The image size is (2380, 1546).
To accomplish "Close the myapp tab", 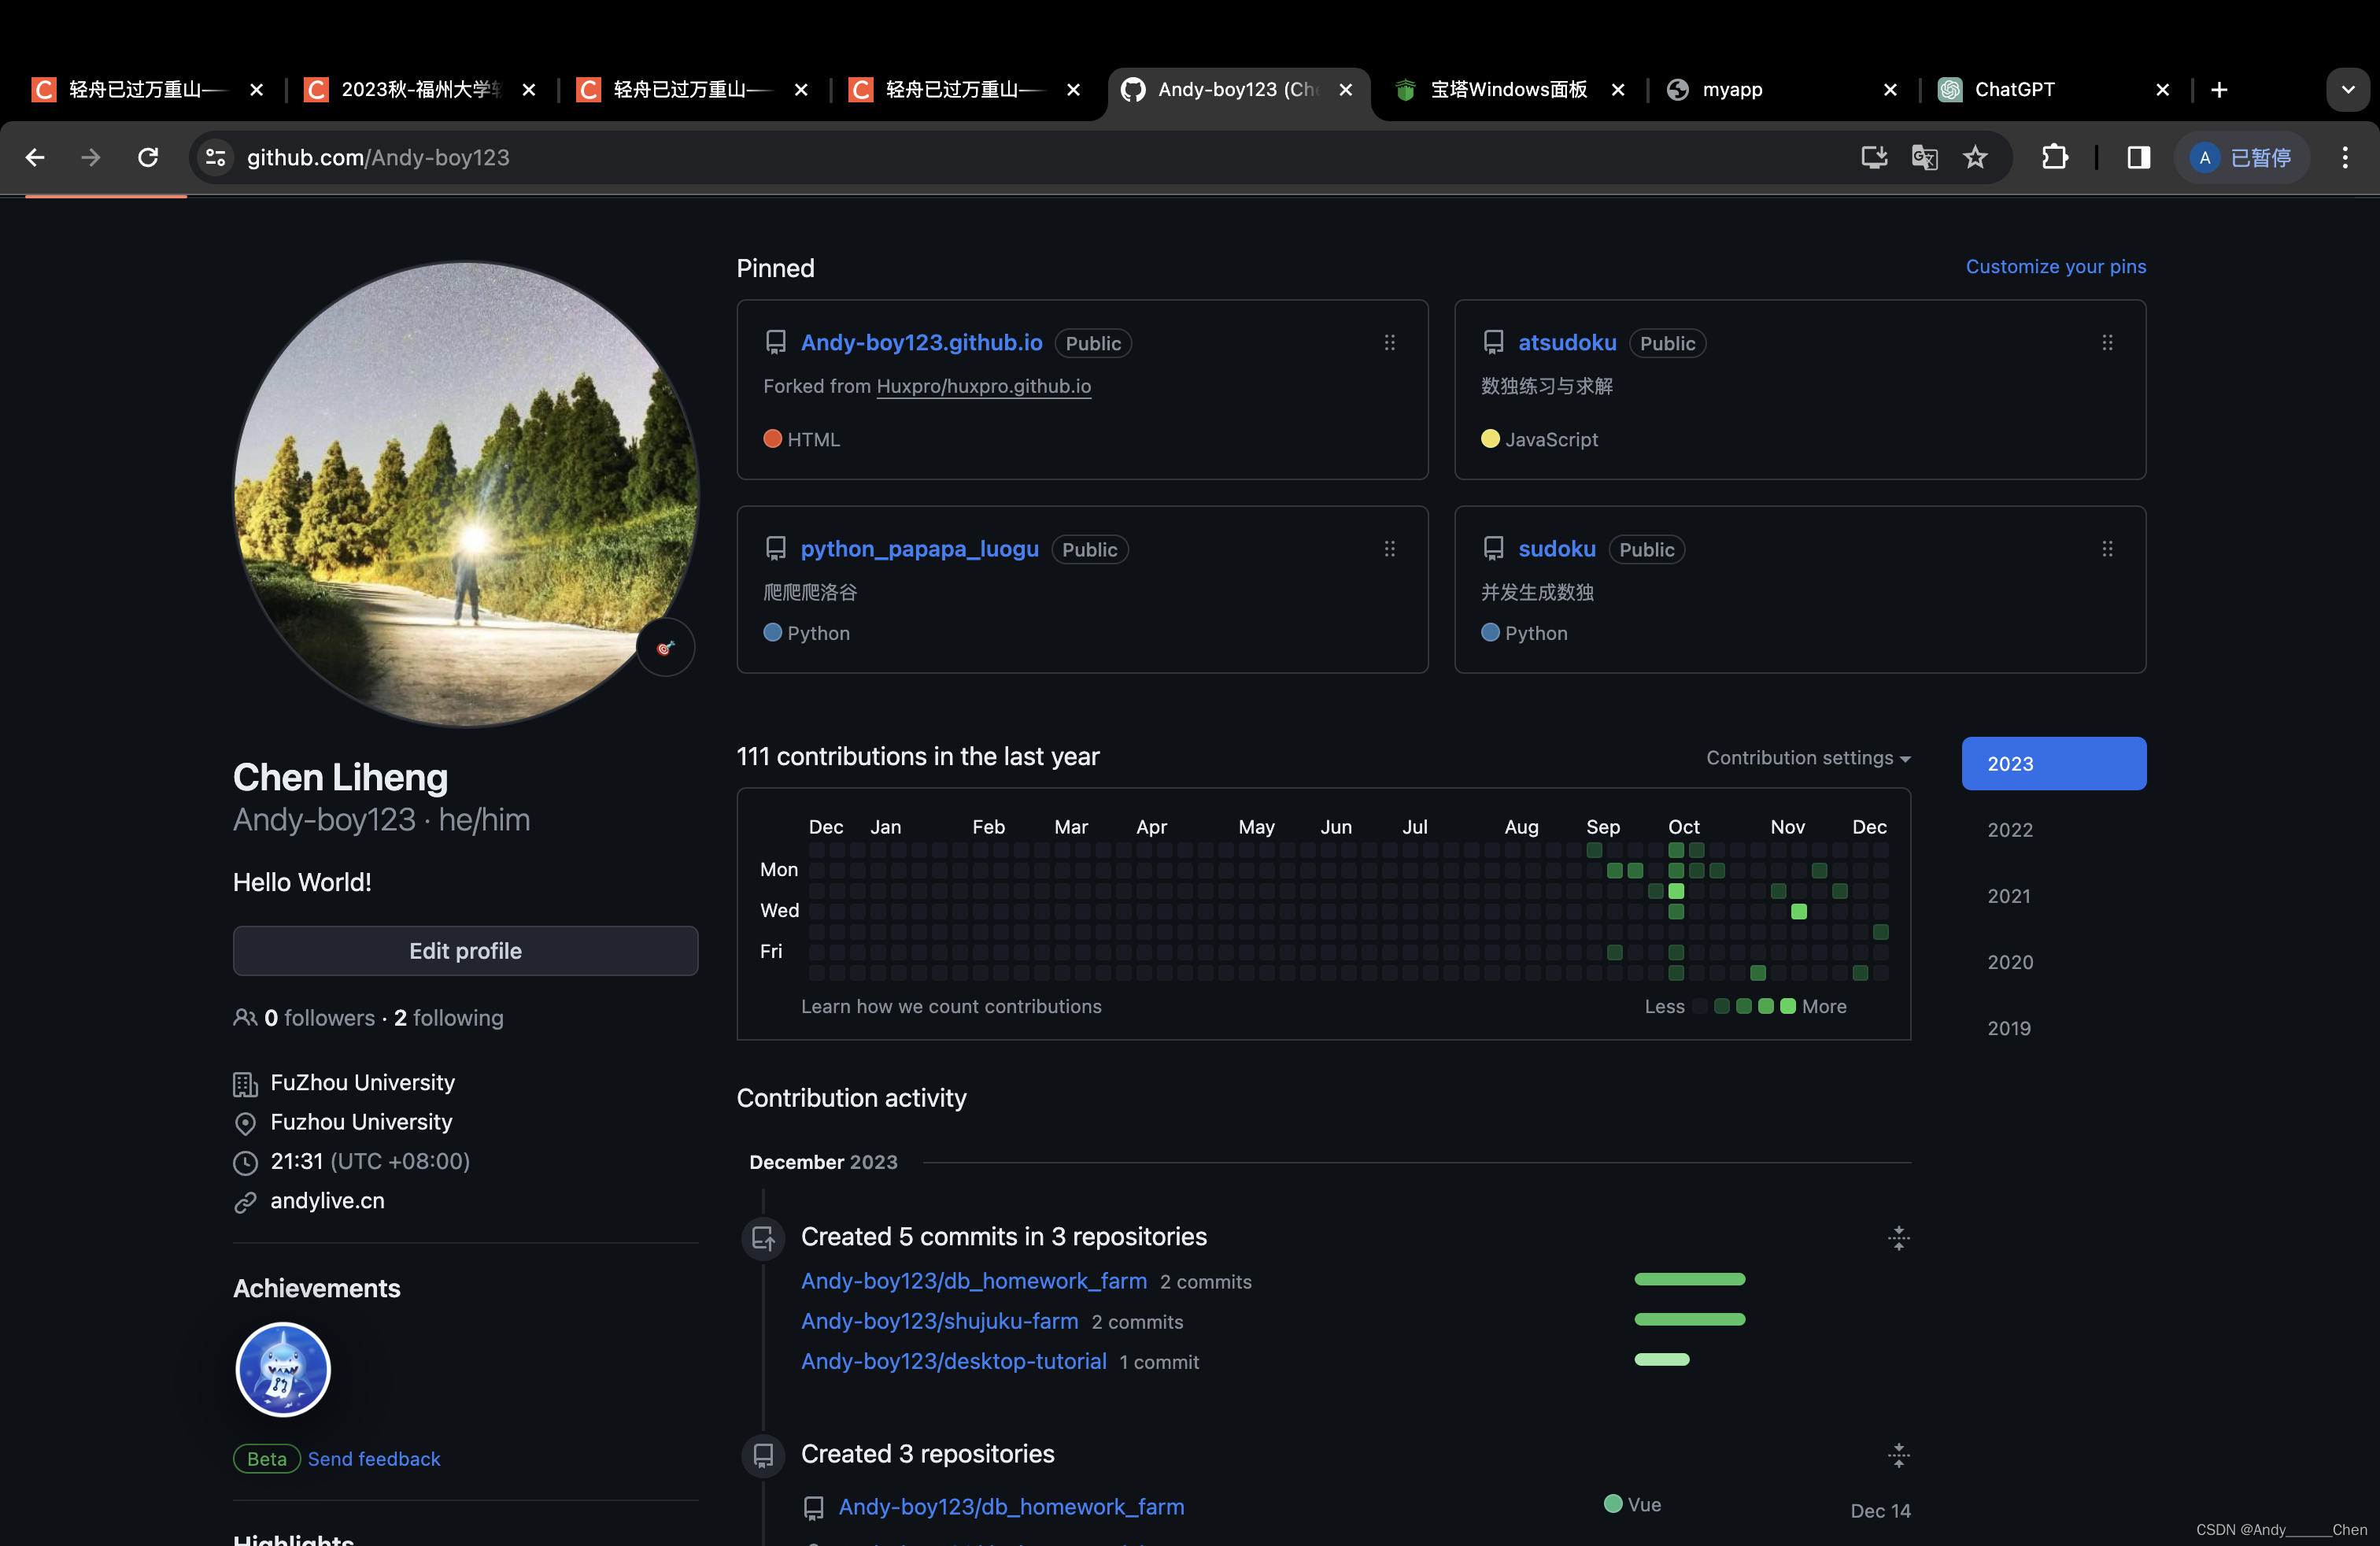I will [1890, 90].
